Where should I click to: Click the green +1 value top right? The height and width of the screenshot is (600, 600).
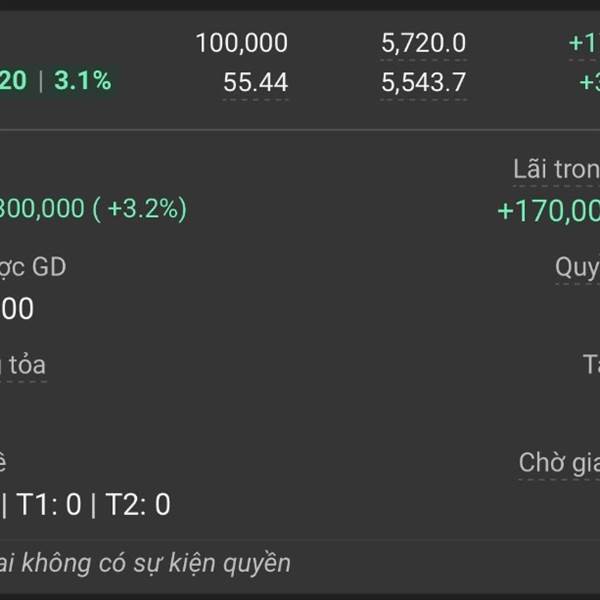pyautogui.click(x=584, y=43)
